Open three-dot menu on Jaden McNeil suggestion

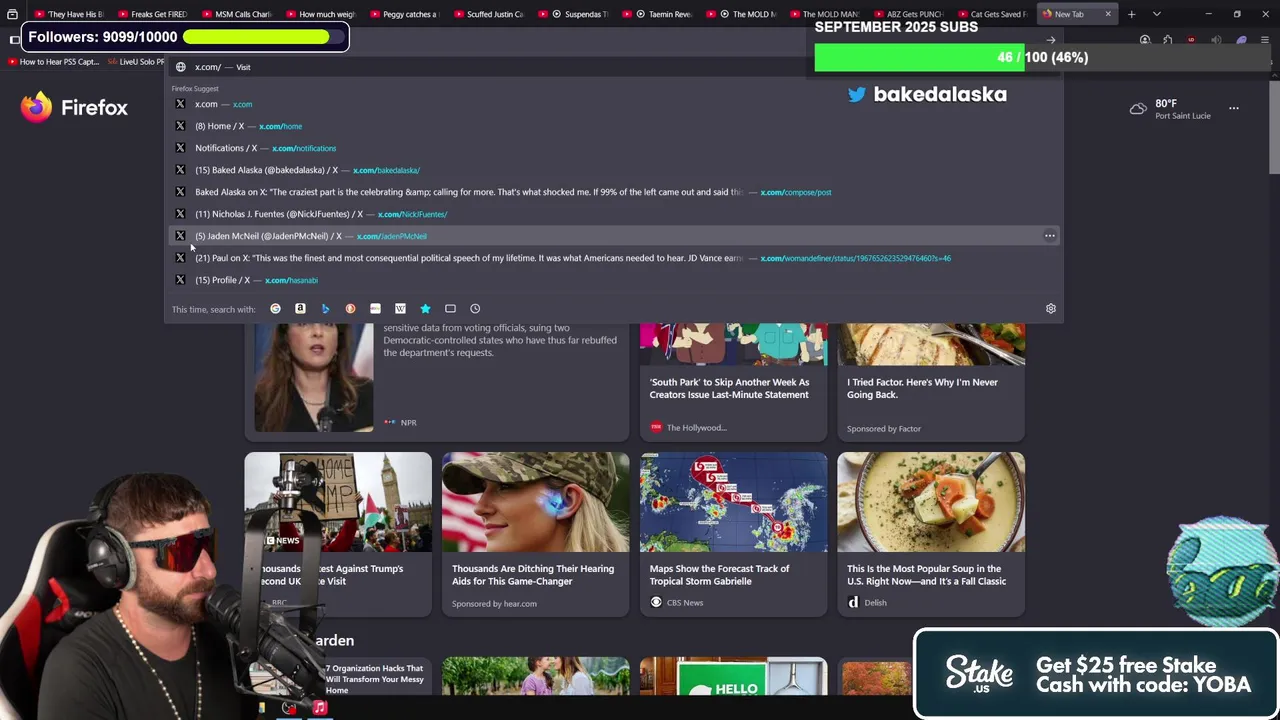pyautogui.click(x=1050, y=236)
